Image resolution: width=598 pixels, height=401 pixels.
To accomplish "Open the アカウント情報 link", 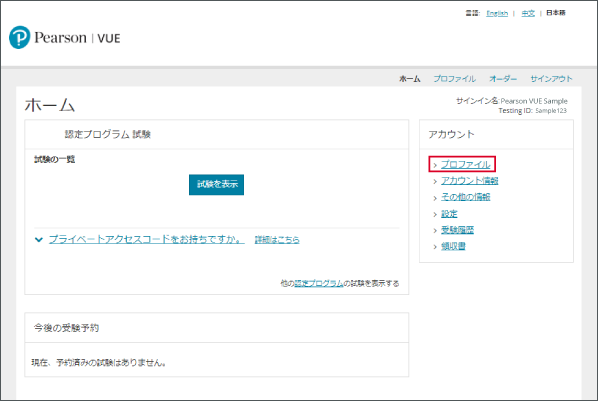I will (x=469, y=180).
